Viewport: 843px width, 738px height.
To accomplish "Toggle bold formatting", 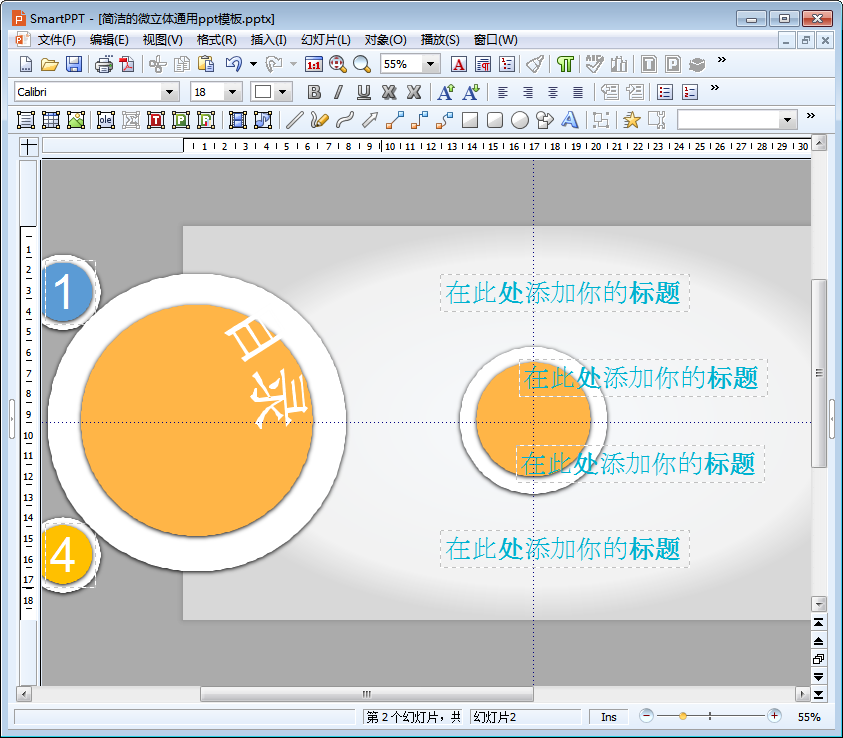I will [314, 92].
